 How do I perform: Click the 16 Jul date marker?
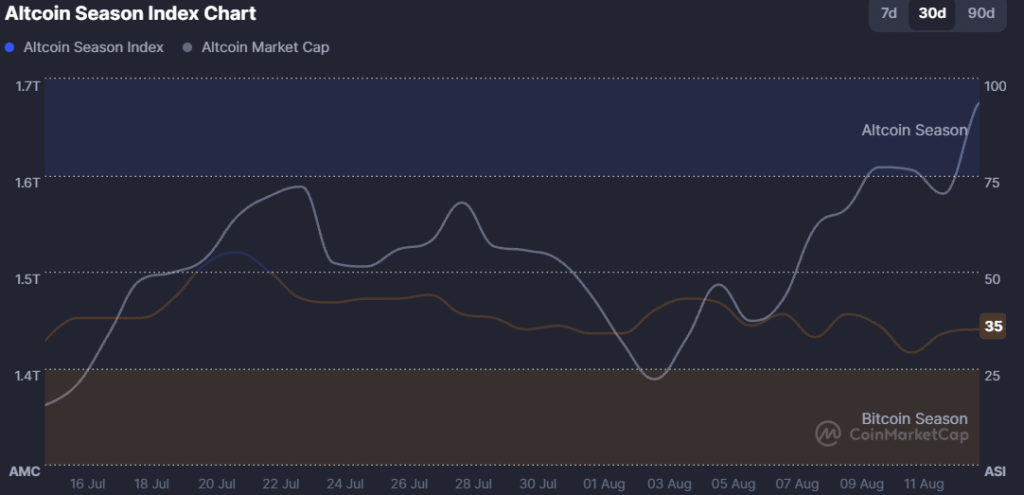pos(88,484)
